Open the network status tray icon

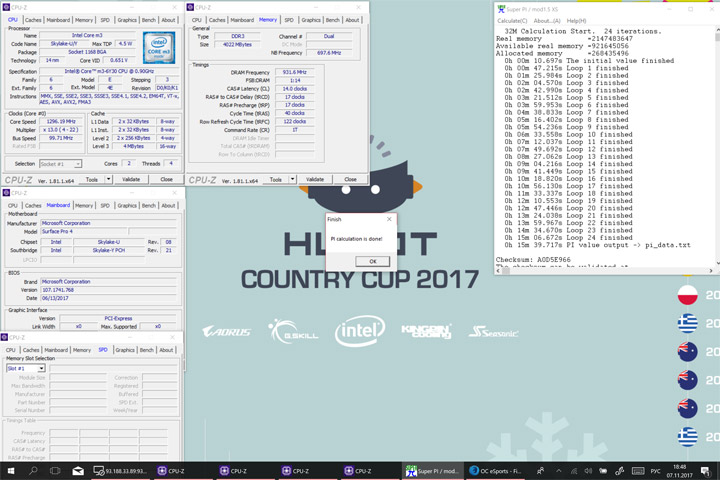coord(574,471)
